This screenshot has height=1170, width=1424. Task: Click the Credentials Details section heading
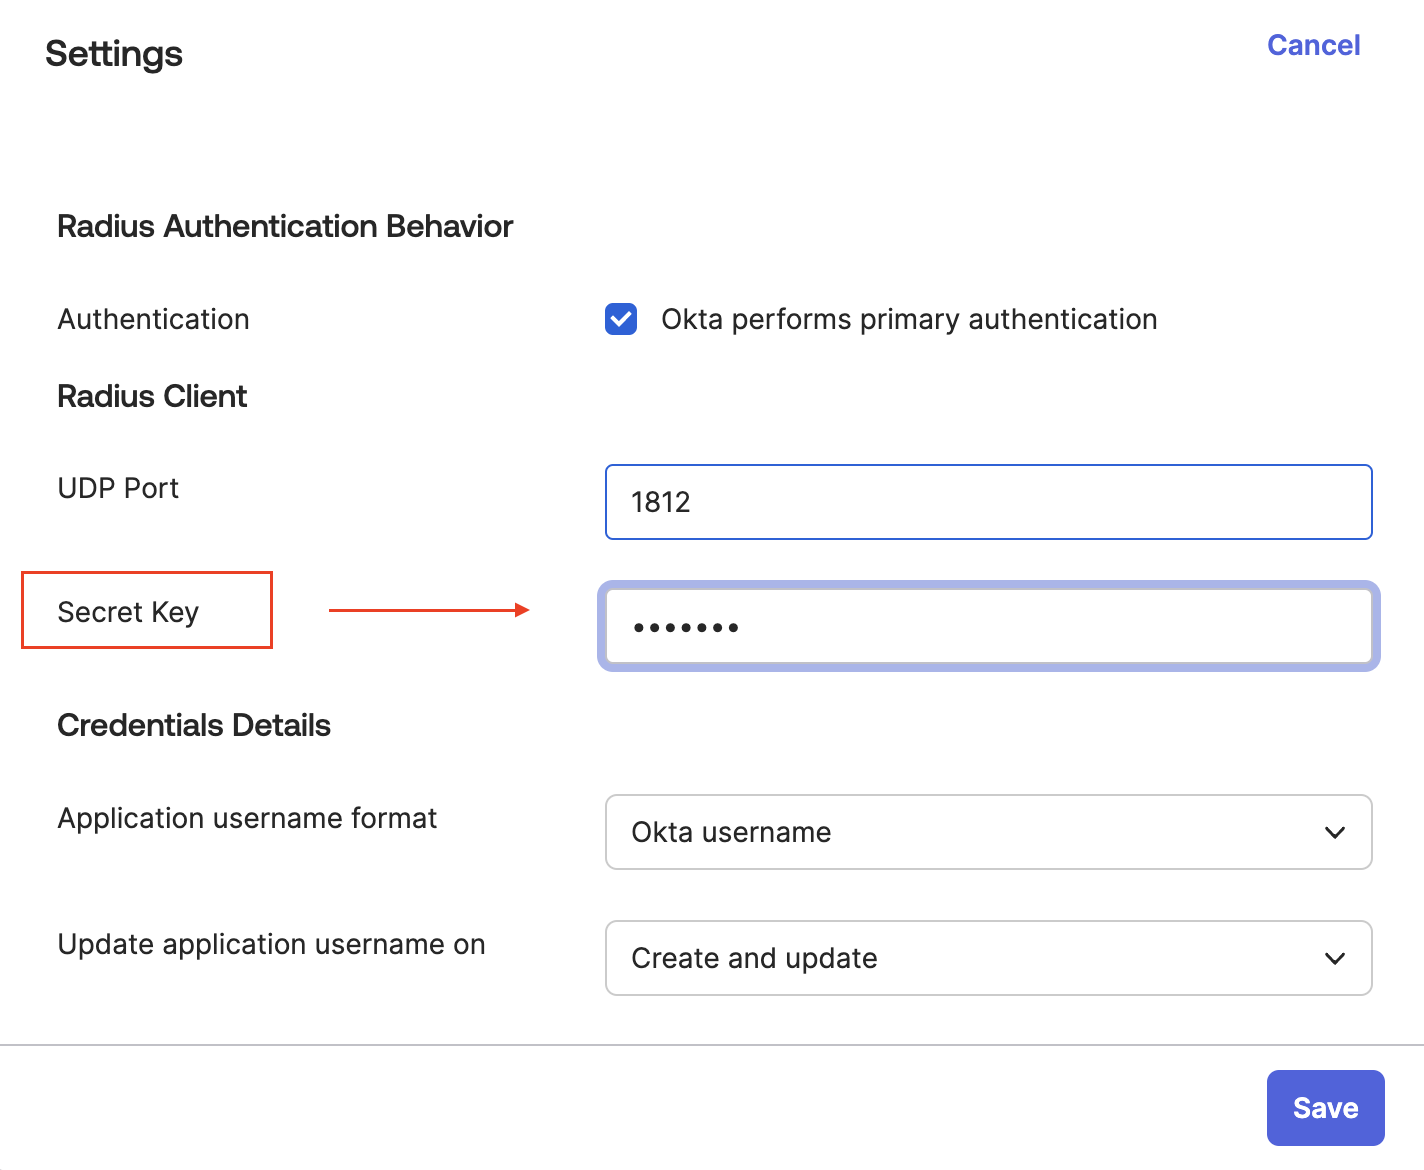pyautogui.click(x=194, y=725)
